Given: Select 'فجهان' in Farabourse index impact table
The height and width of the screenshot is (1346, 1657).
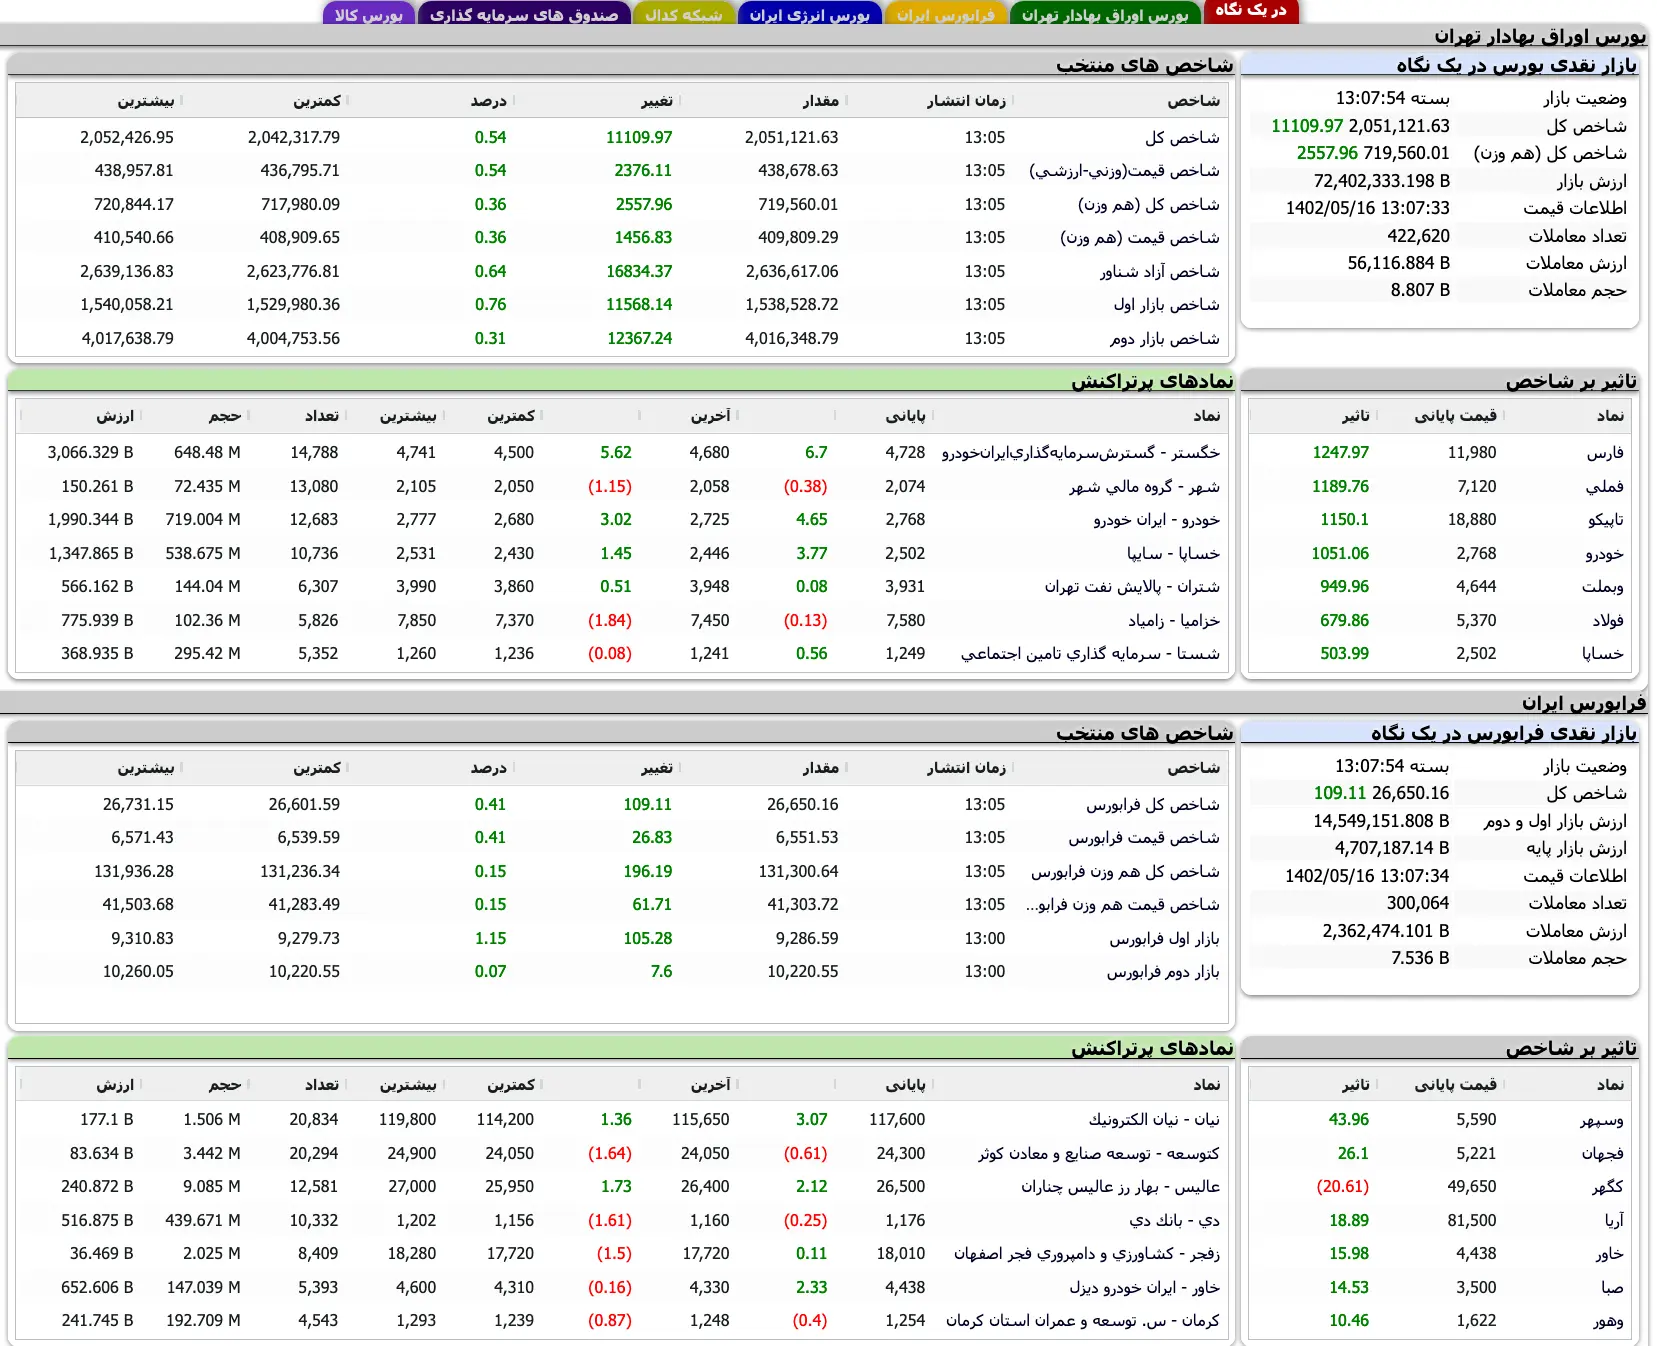Looking at the screenshot, I should pyautogui.click(x=1603, y=1154).
